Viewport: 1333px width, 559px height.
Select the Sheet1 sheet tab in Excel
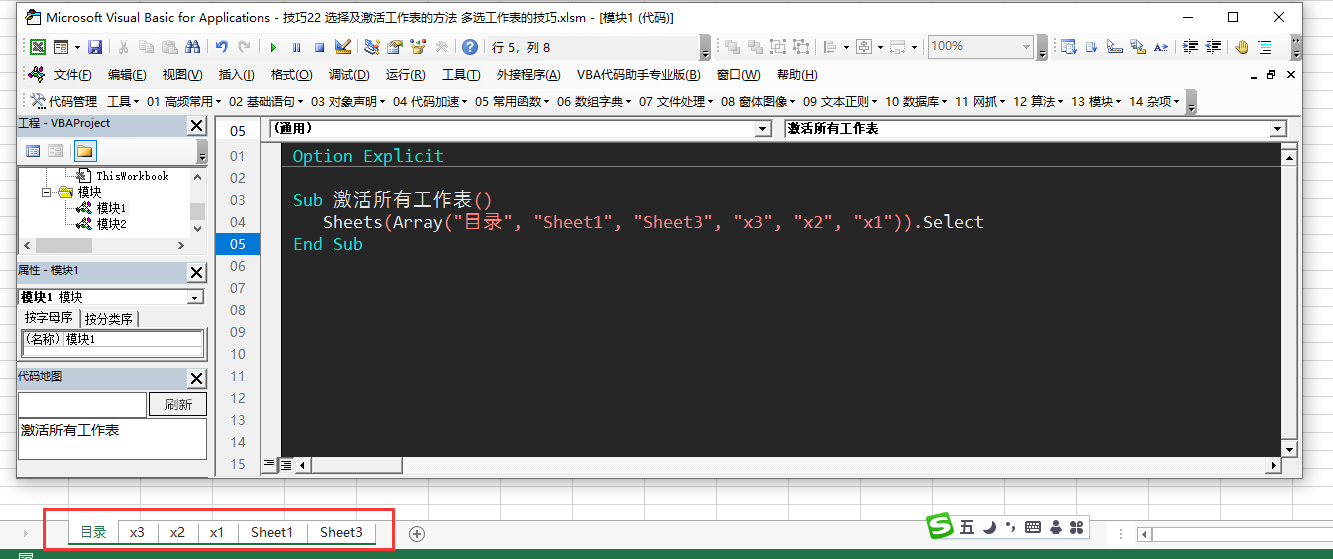pyautogui.click(x=272, y=532)
